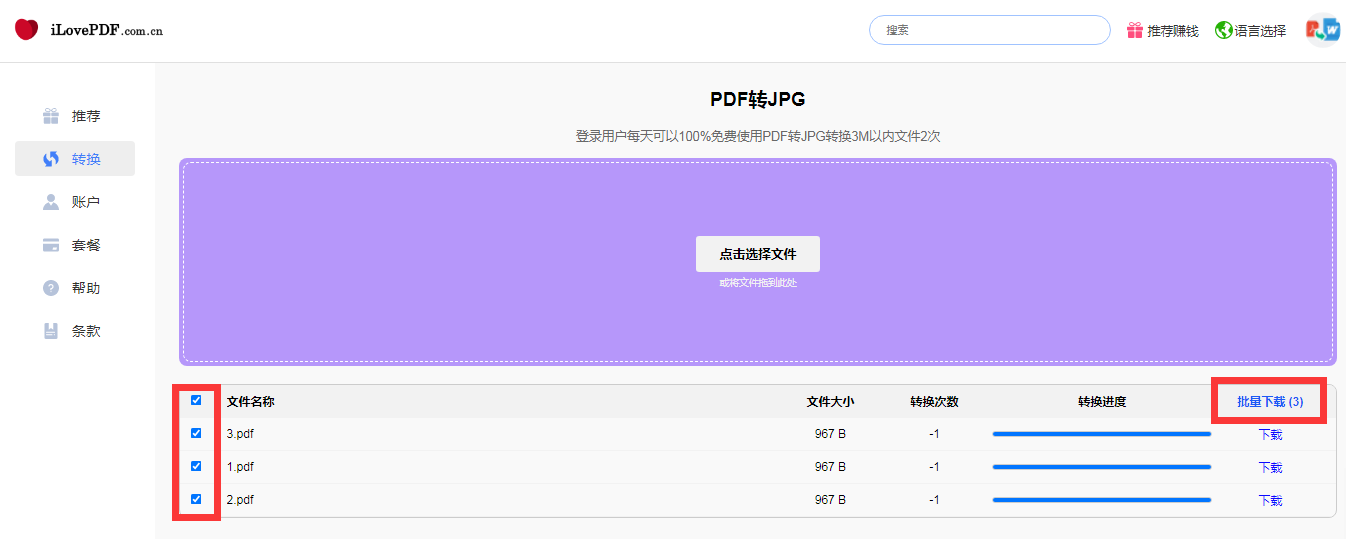
Task: Open the 语言选择 language selector
Action: click(1260, 31)
